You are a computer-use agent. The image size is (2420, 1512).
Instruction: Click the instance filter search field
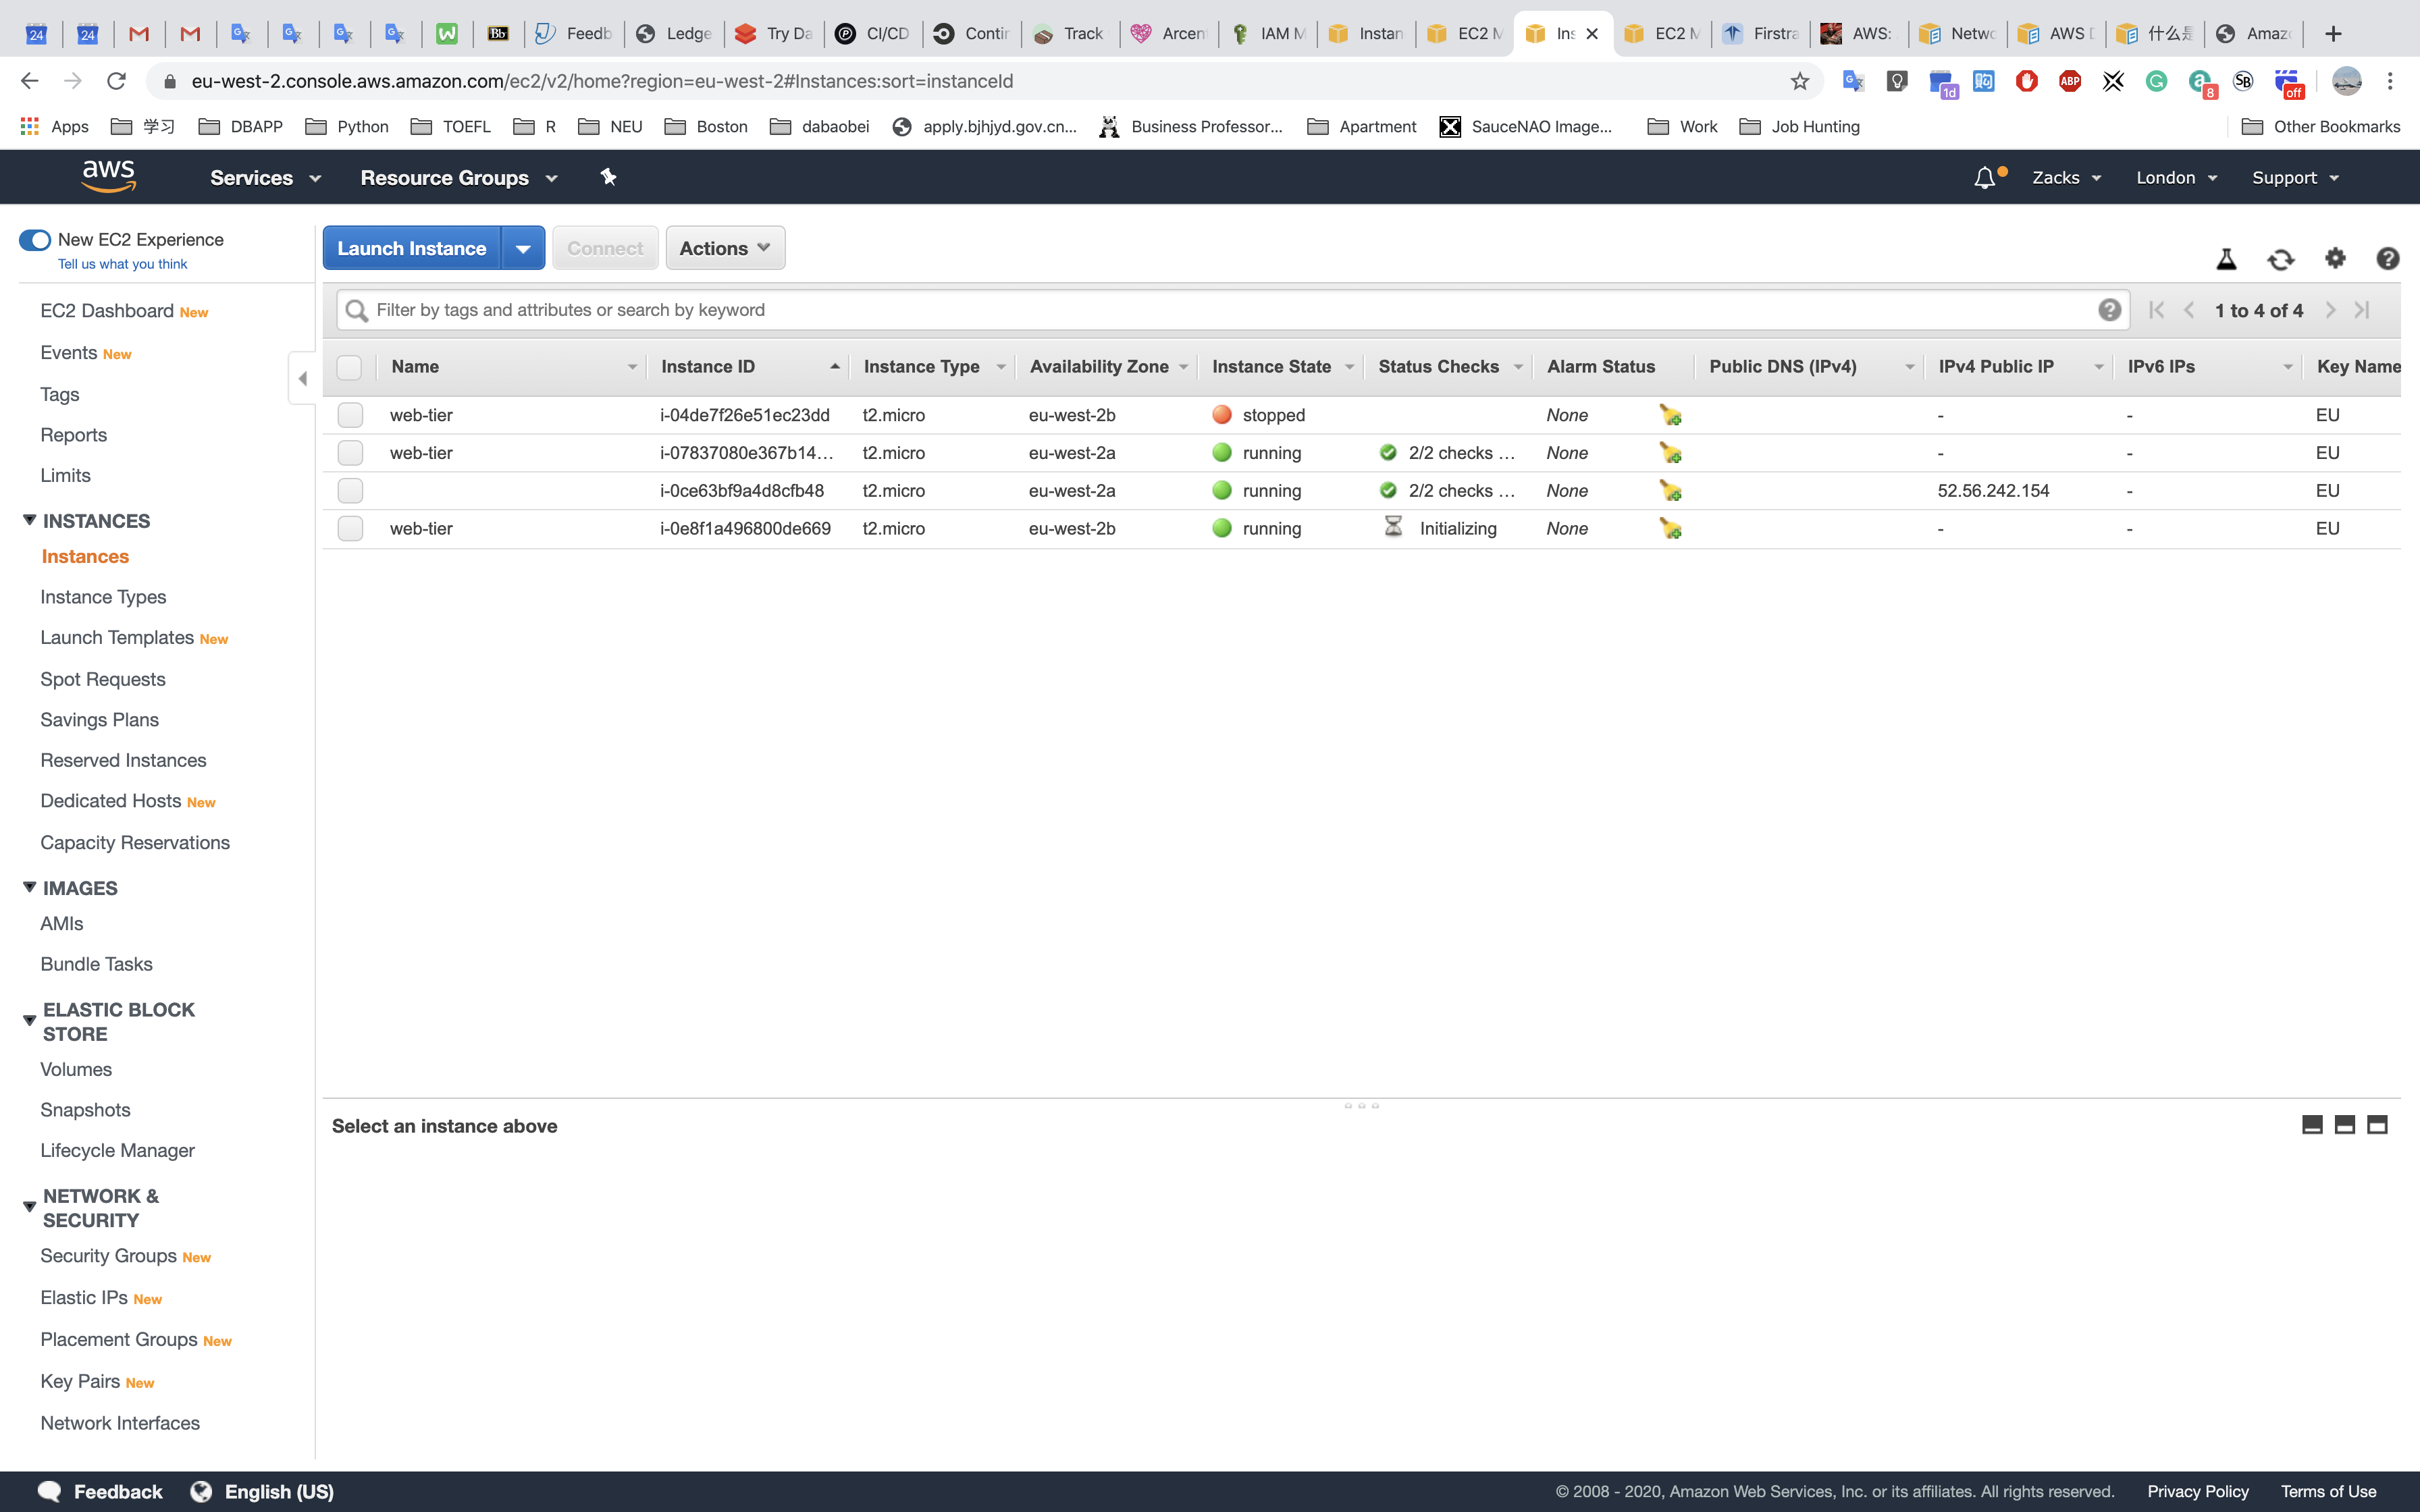tap(1230, 310)
